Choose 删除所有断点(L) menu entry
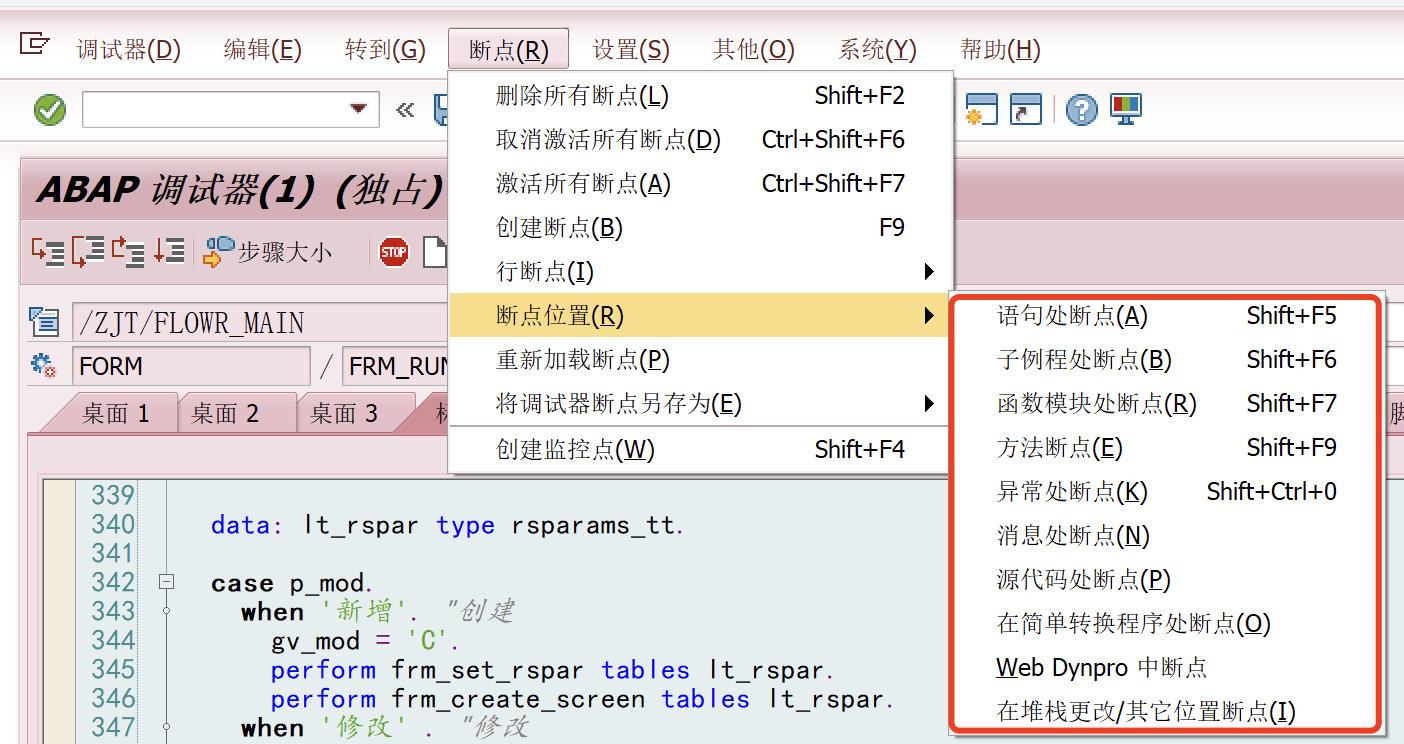Image resolution: width=1404 pixels, height=744 pixels. tap(700, 96)
